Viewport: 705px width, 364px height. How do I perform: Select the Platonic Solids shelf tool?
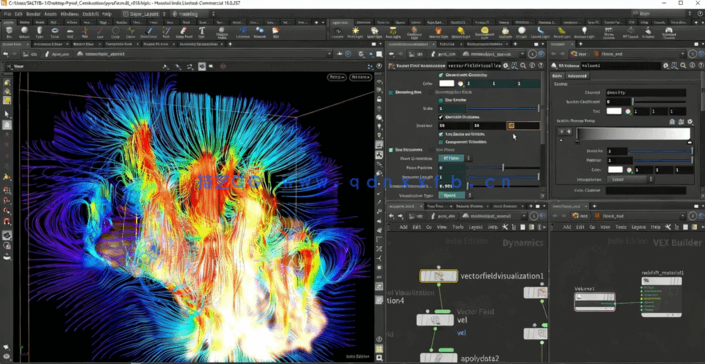(222, 32)
